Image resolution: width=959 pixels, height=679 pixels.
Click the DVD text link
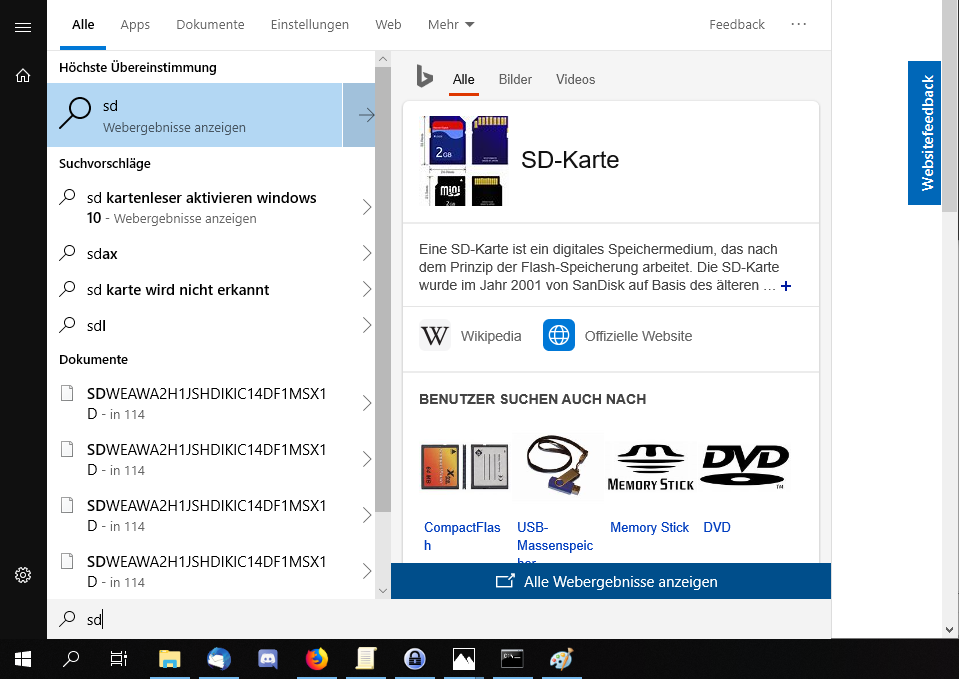[x=717, y=527]
